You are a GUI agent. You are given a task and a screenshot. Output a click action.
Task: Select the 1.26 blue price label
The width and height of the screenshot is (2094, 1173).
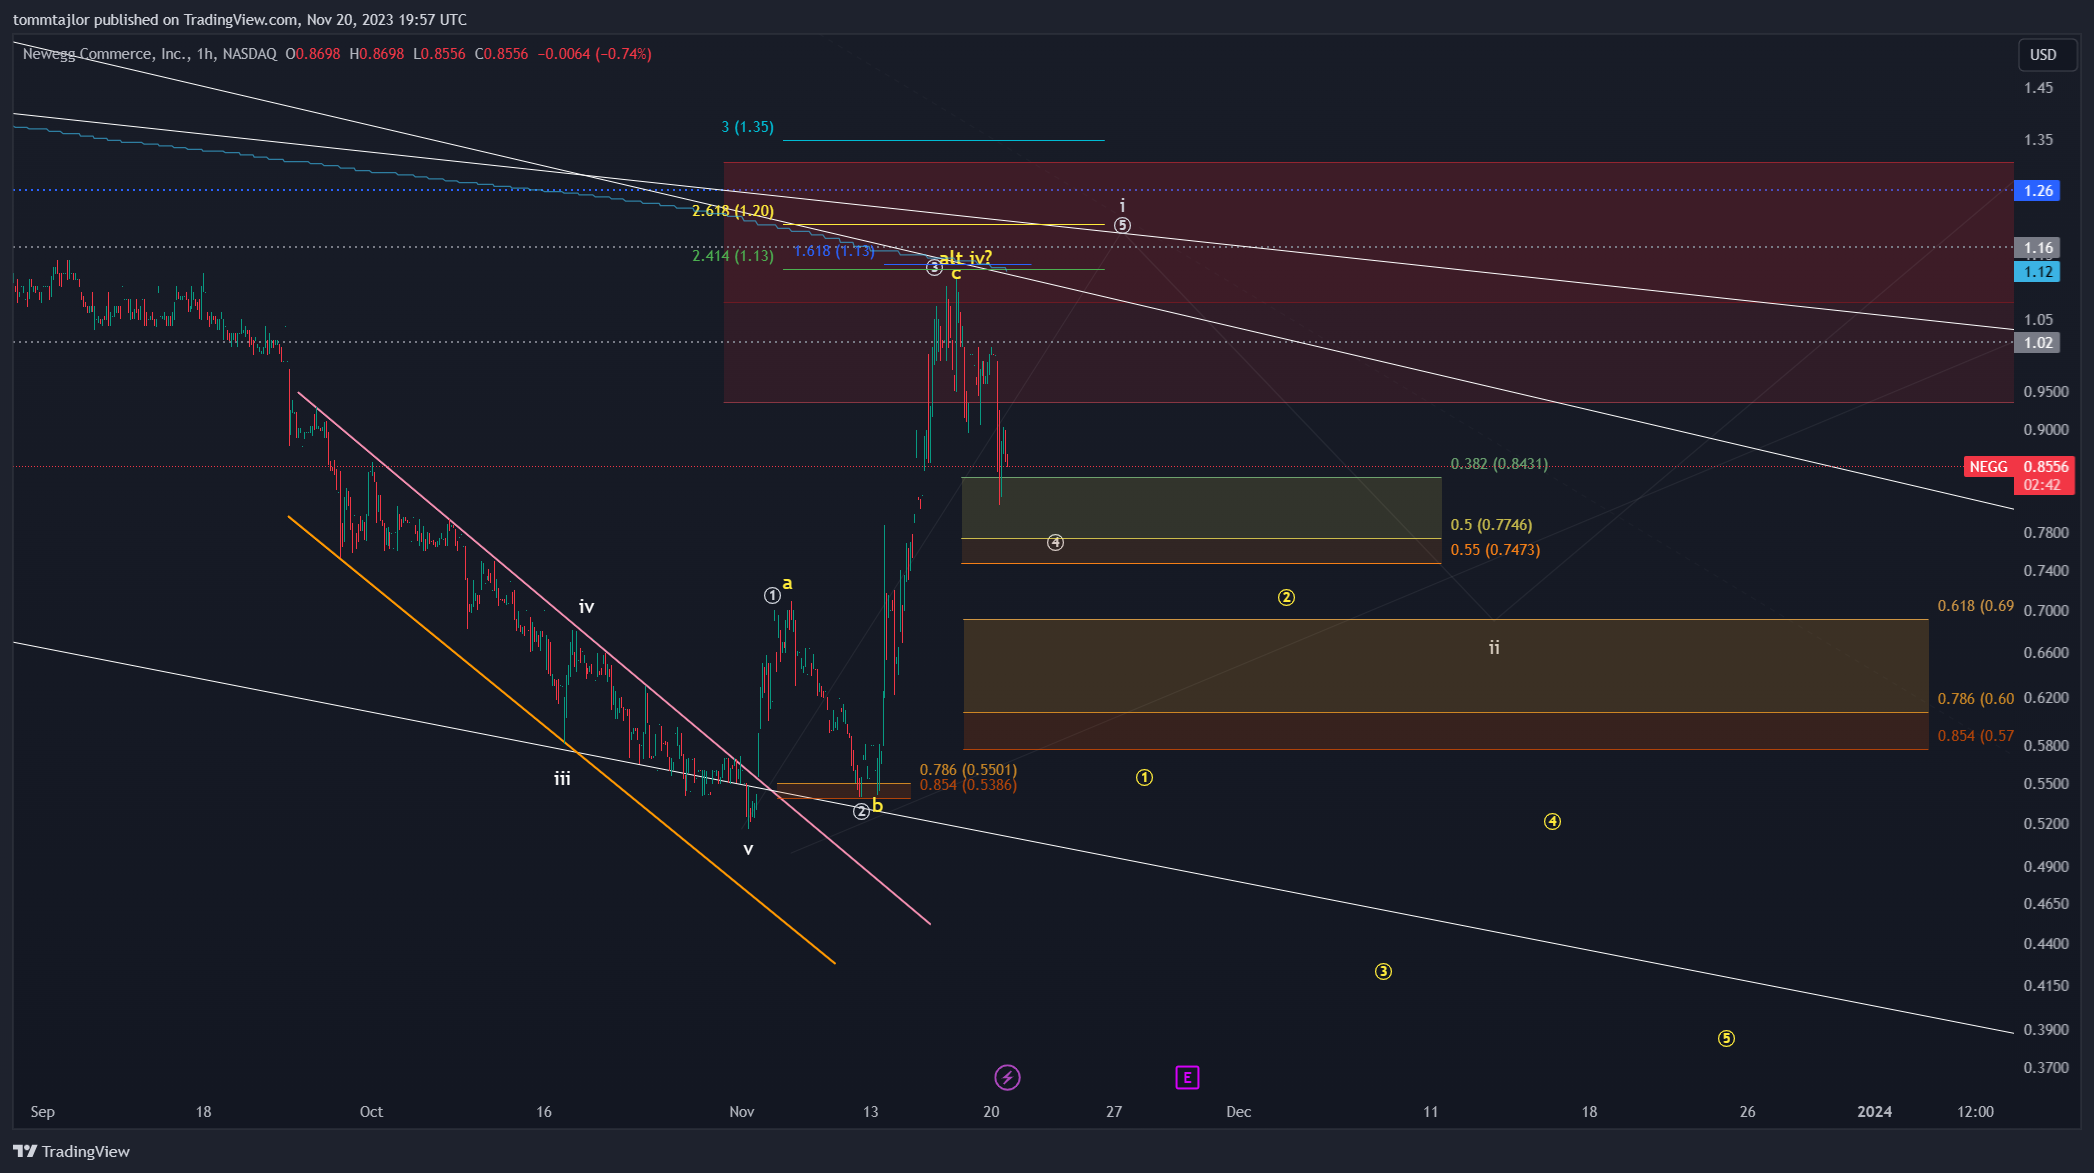2038,190
